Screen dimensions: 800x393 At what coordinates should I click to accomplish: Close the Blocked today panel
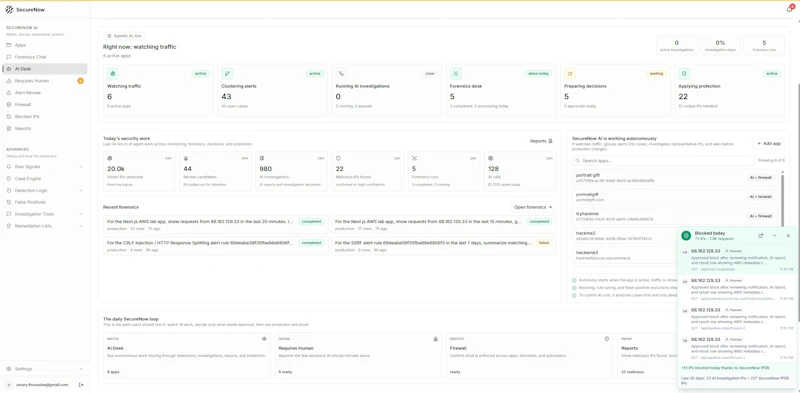[788, 235]
